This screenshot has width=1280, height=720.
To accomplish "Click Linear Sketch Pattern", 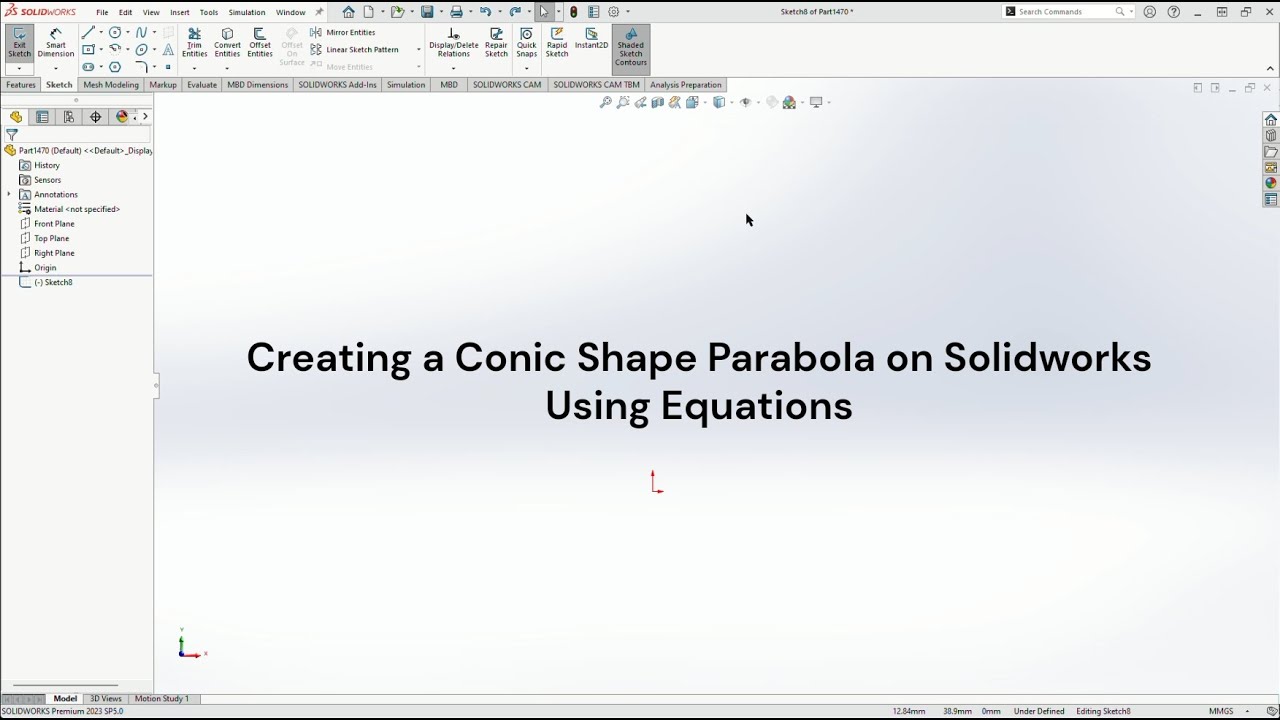I will pos(354,49).
